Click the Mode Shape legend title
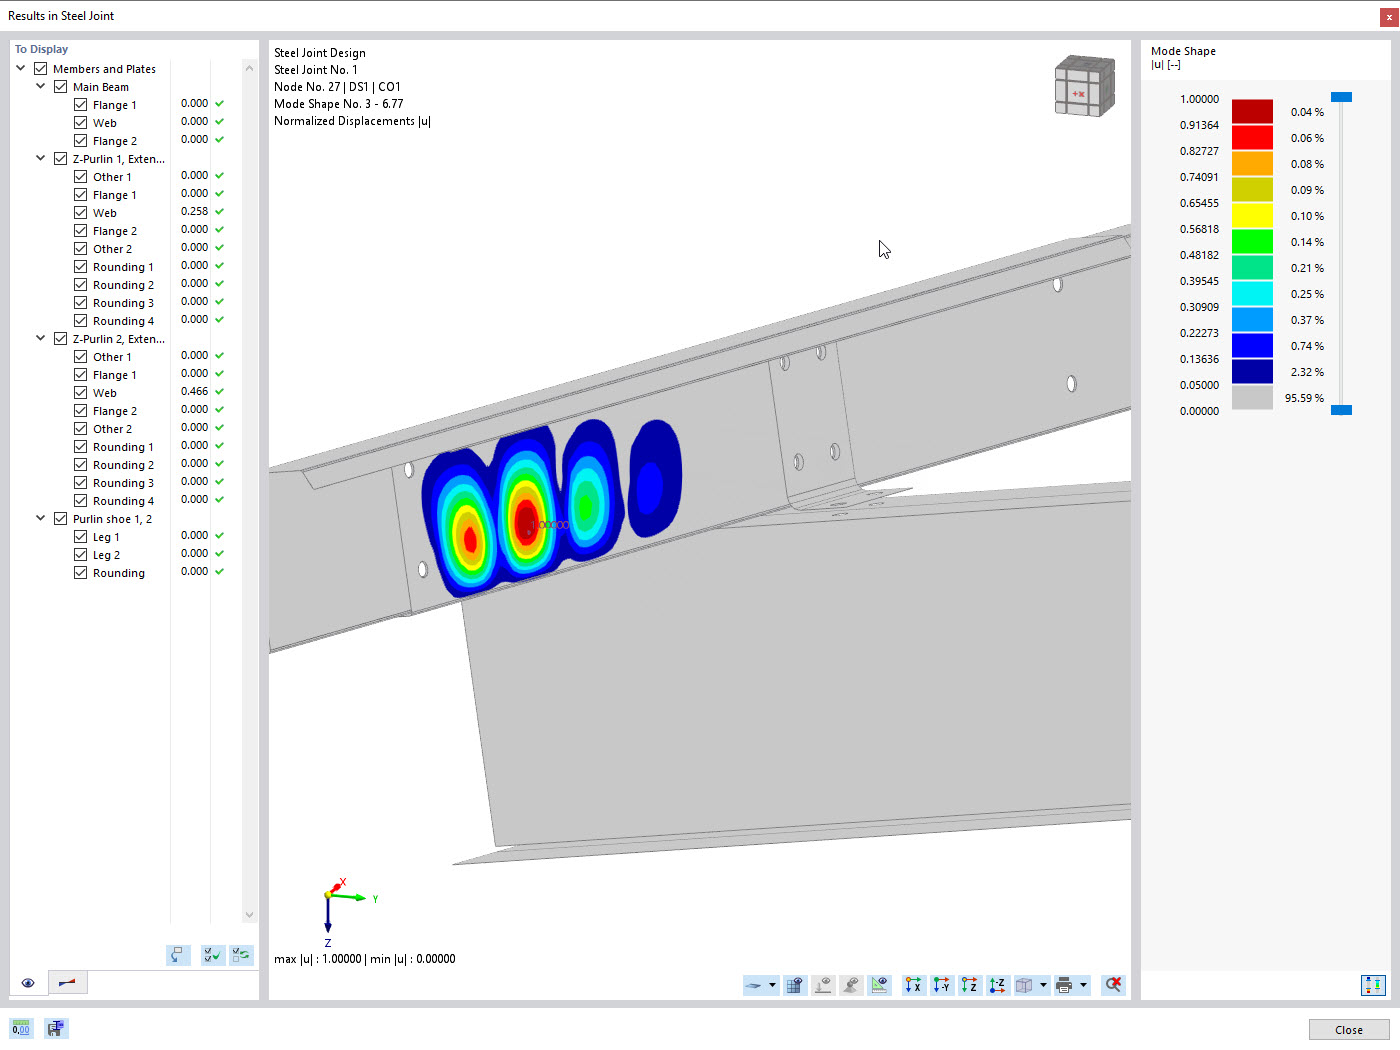 click(1183, 51)
